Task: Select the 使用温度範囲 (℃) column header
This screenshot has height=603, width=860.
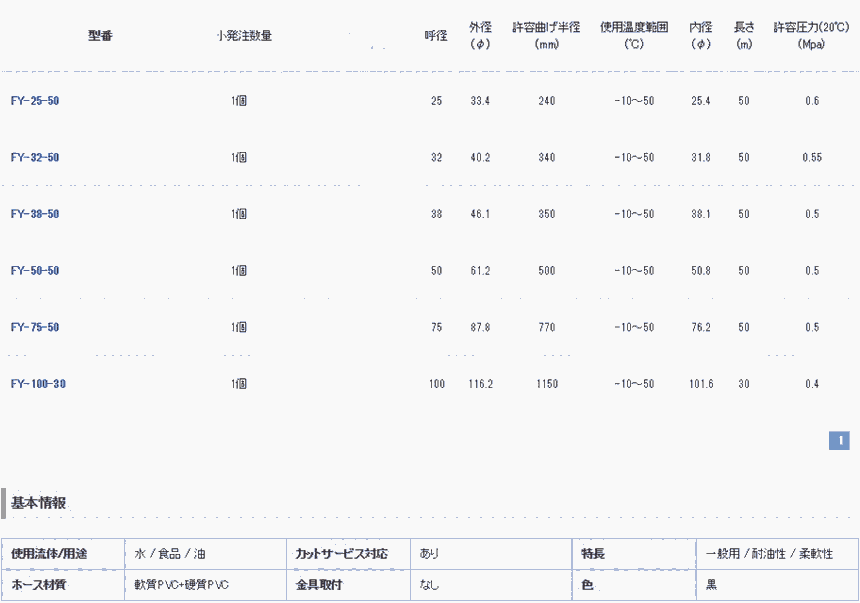Action: click(634, 36)
